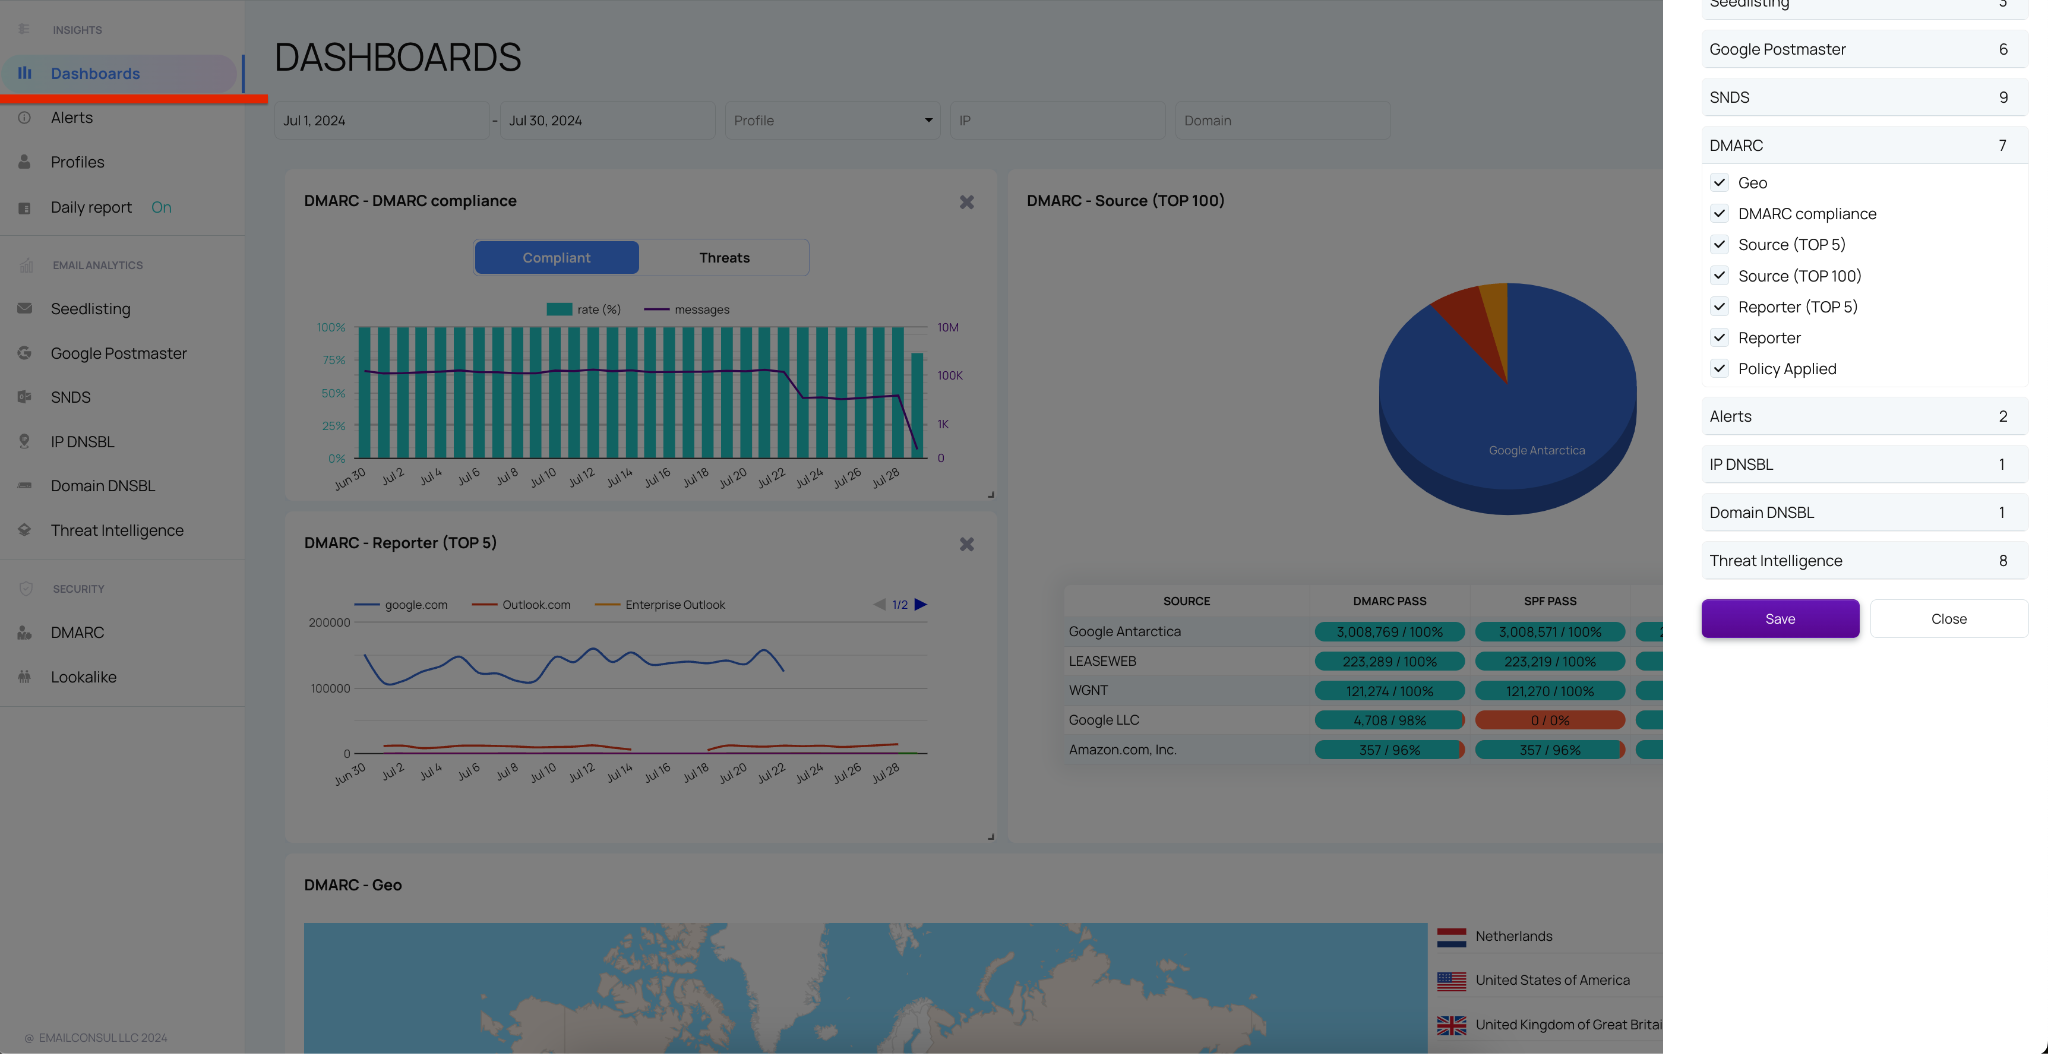Click the start date Jul 1, 2024 field
2048x1054 pixels.
[x=381, y=120]
